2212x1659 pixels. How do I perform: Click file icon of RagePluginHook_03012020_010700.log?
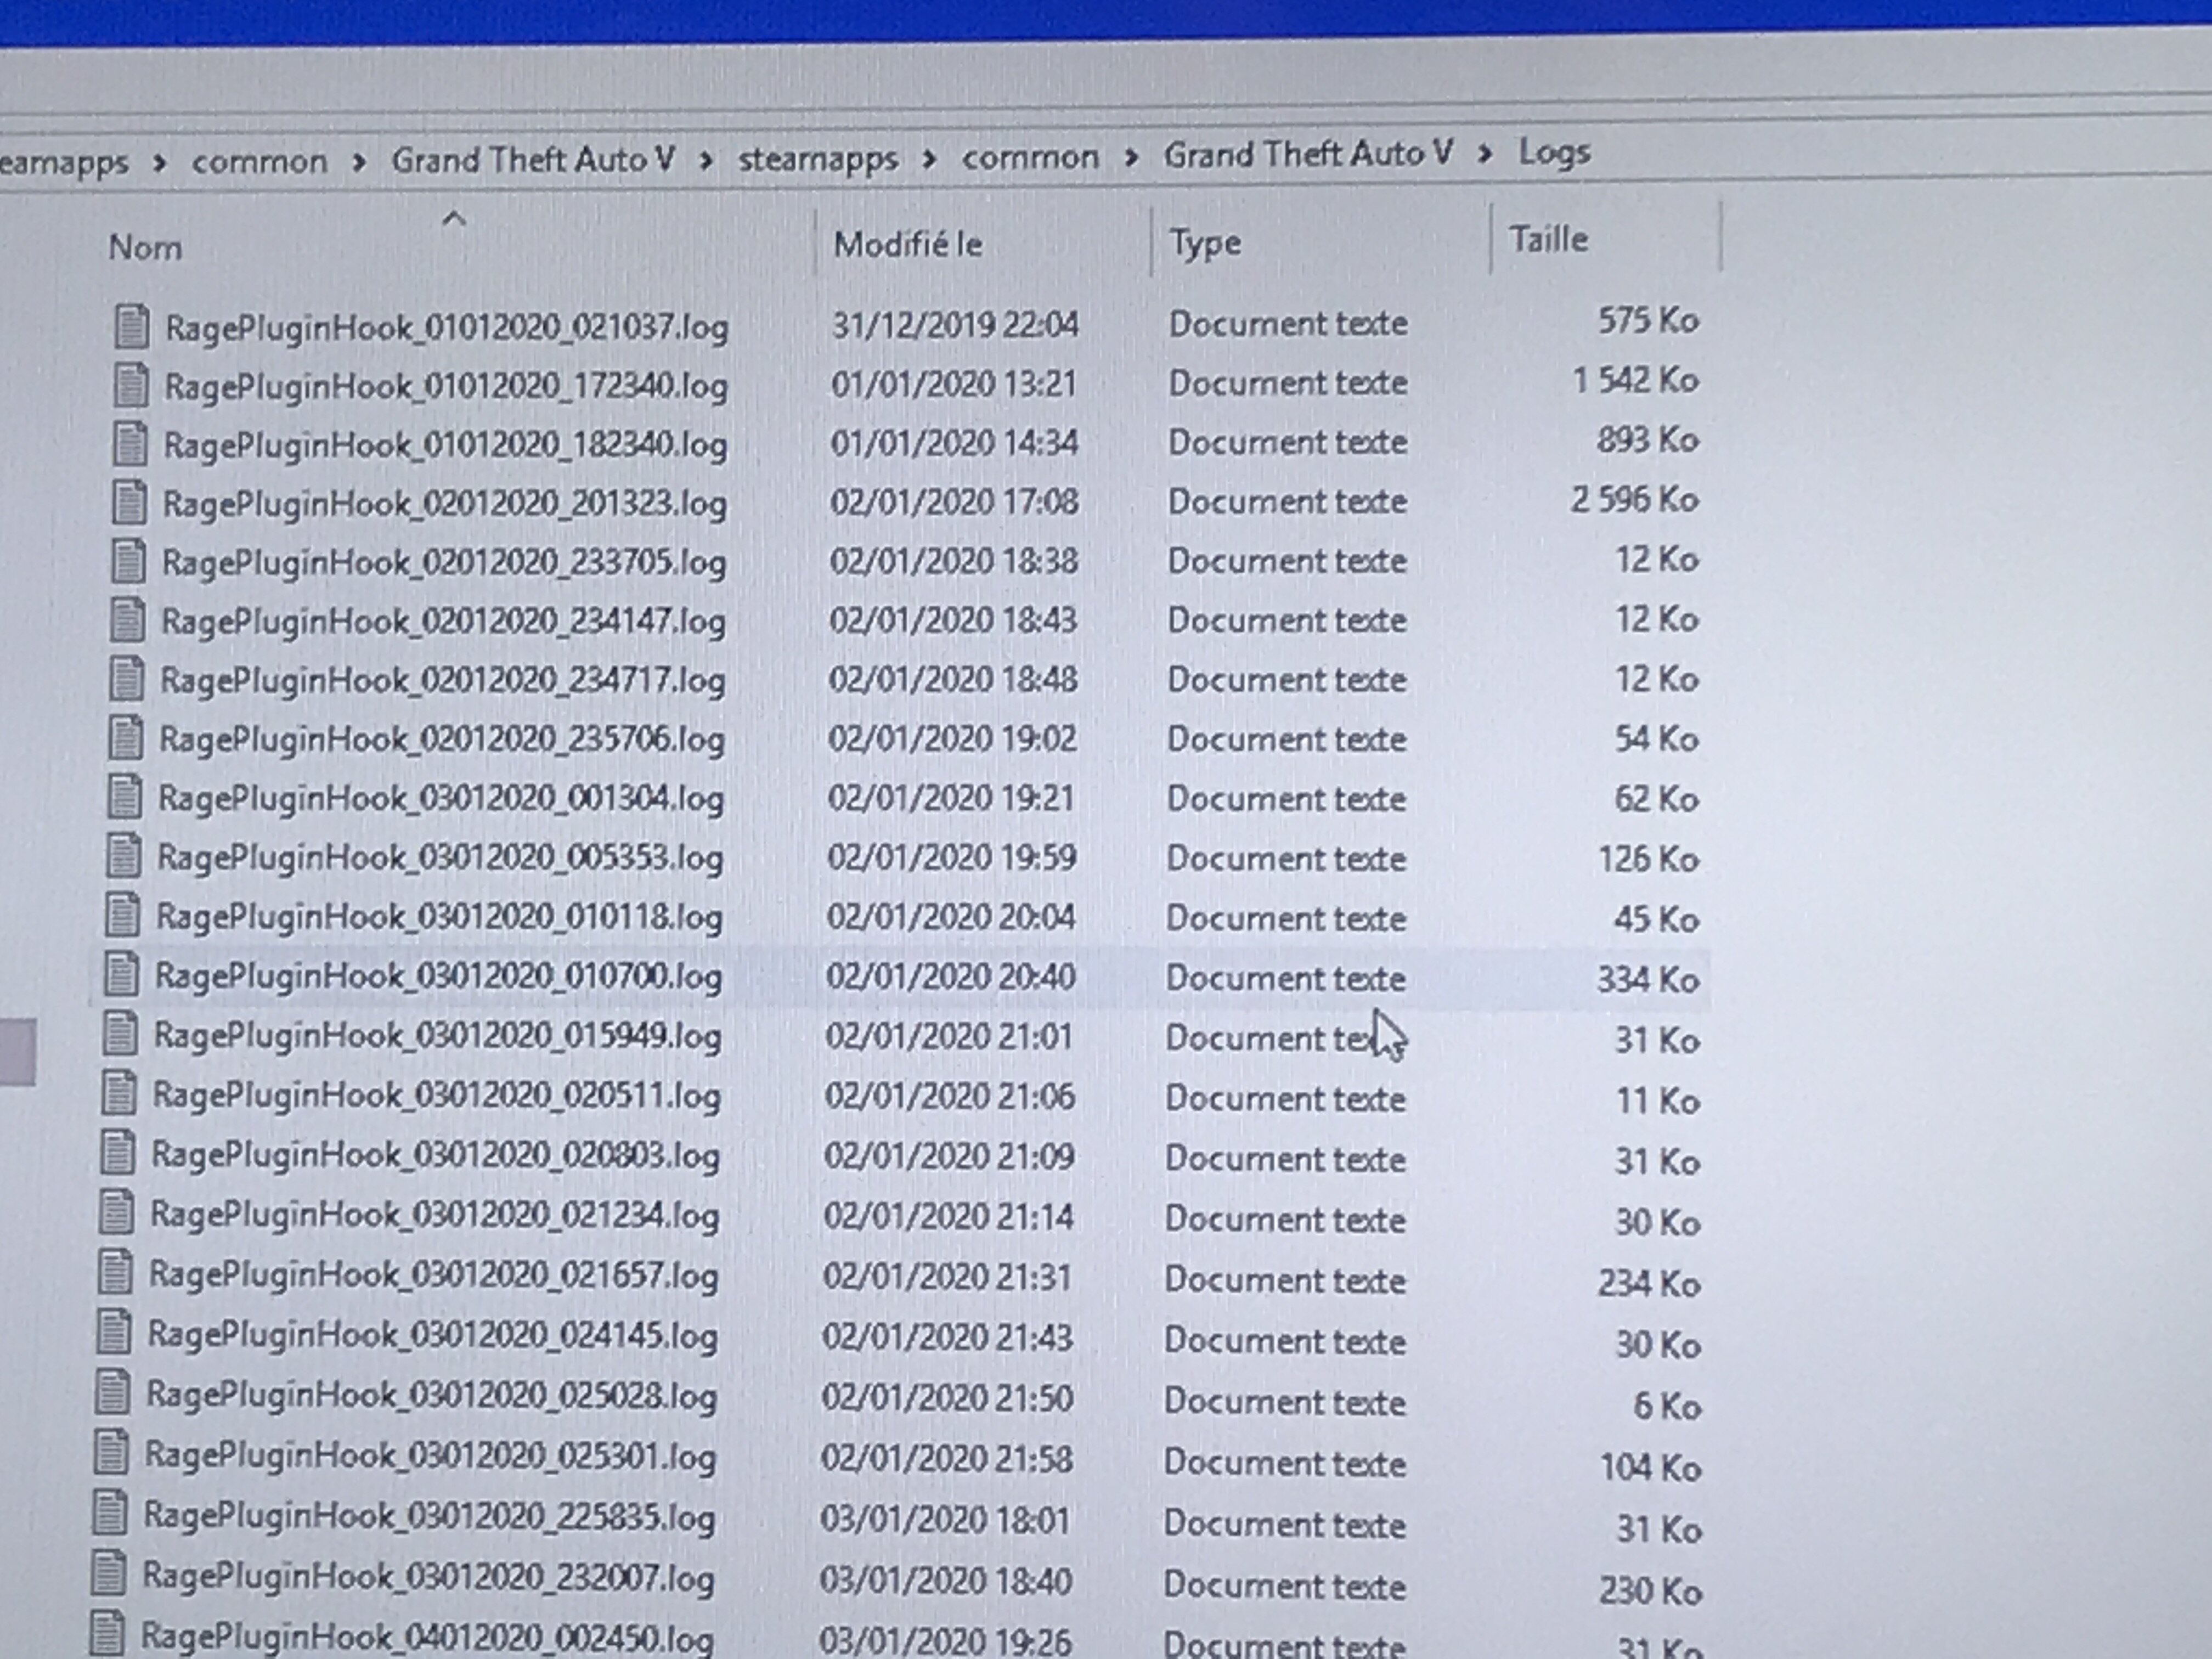coord(122,974)
